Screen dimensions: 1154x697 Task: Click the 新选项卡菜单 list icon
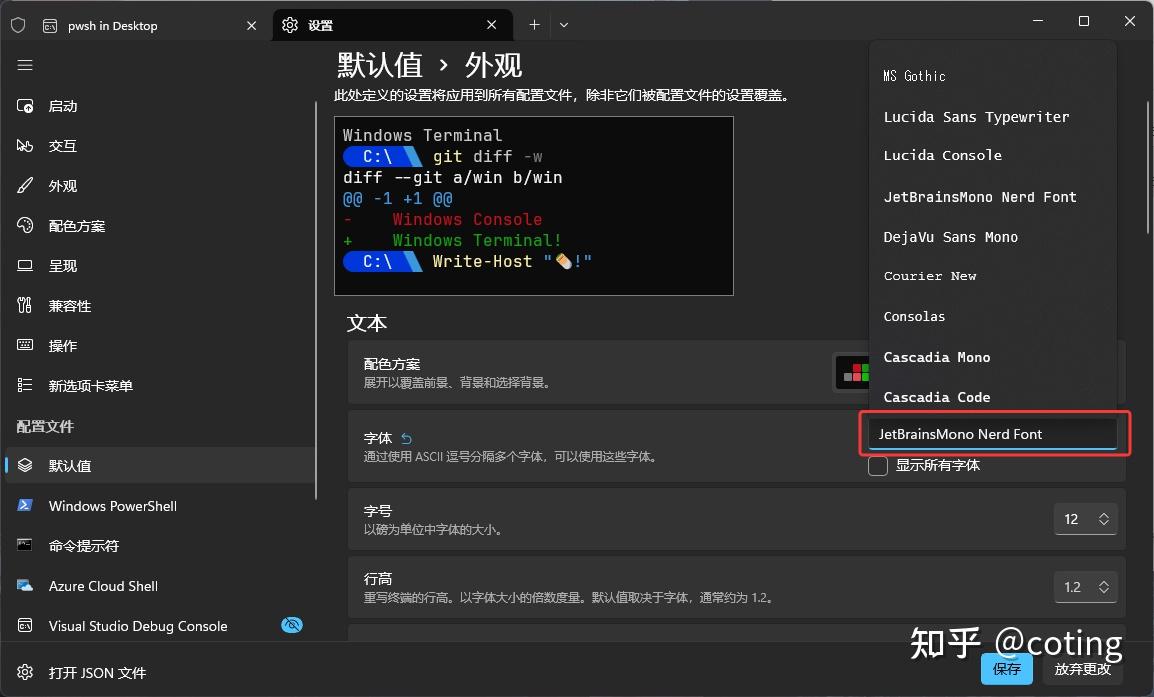(25, 385)
